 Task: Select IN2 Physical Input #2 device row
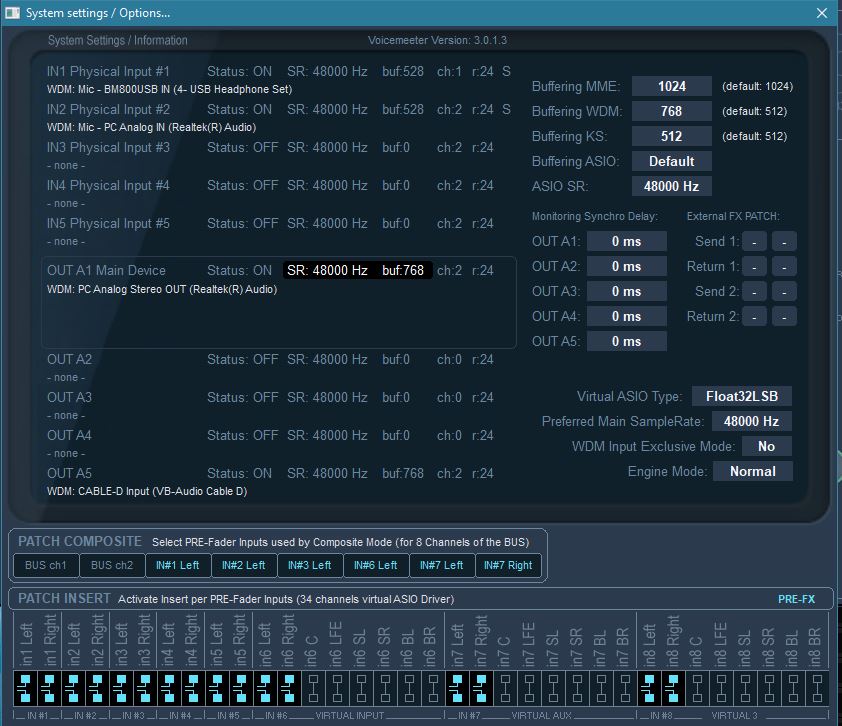tap(279, 118)
